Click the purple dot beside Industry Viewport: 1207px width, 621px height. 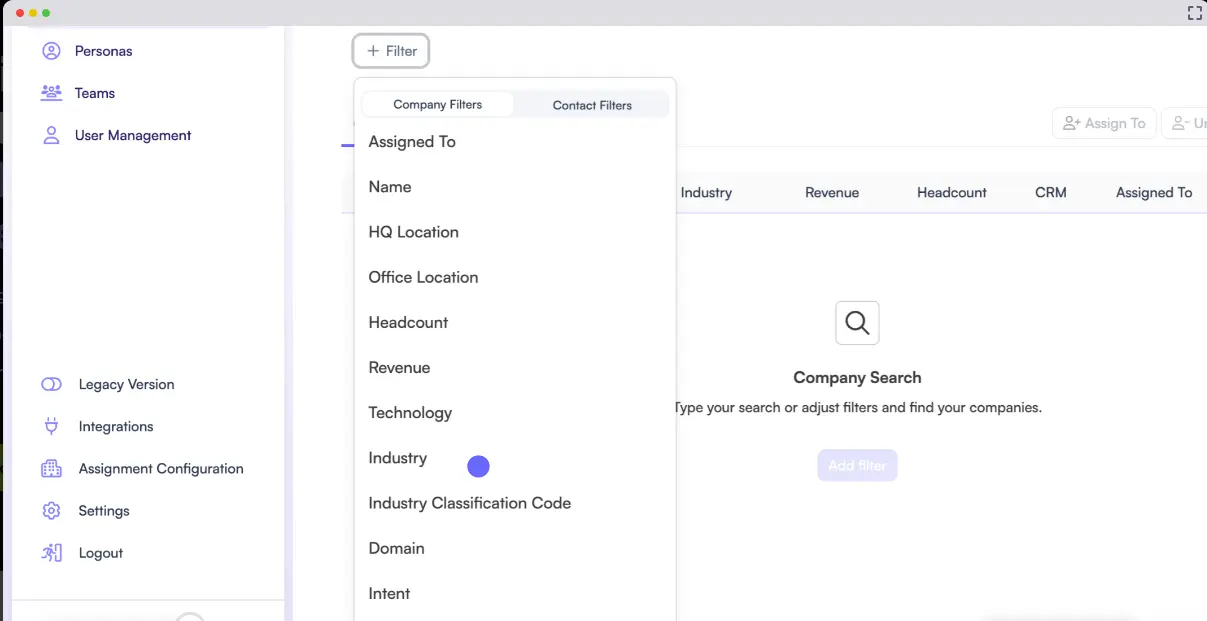coord(478,465)
